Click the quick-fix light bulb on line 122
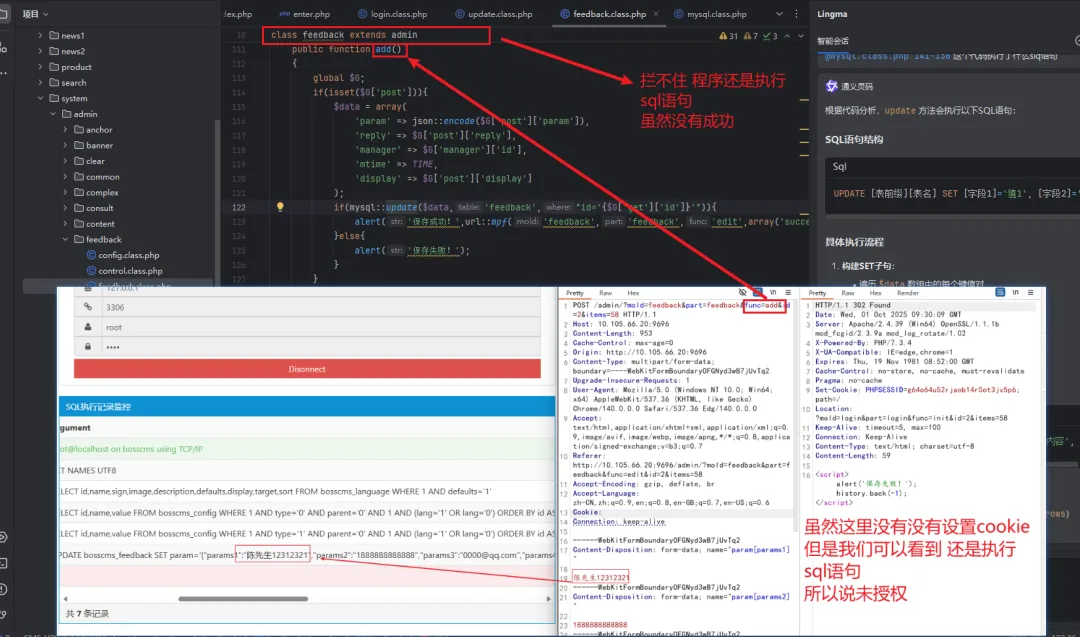 click(x=280, y=207)
